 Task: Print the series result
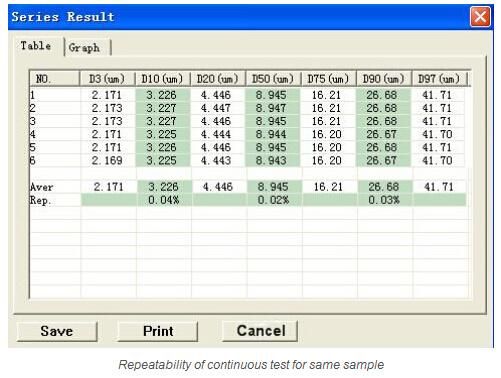coord(158,331)
